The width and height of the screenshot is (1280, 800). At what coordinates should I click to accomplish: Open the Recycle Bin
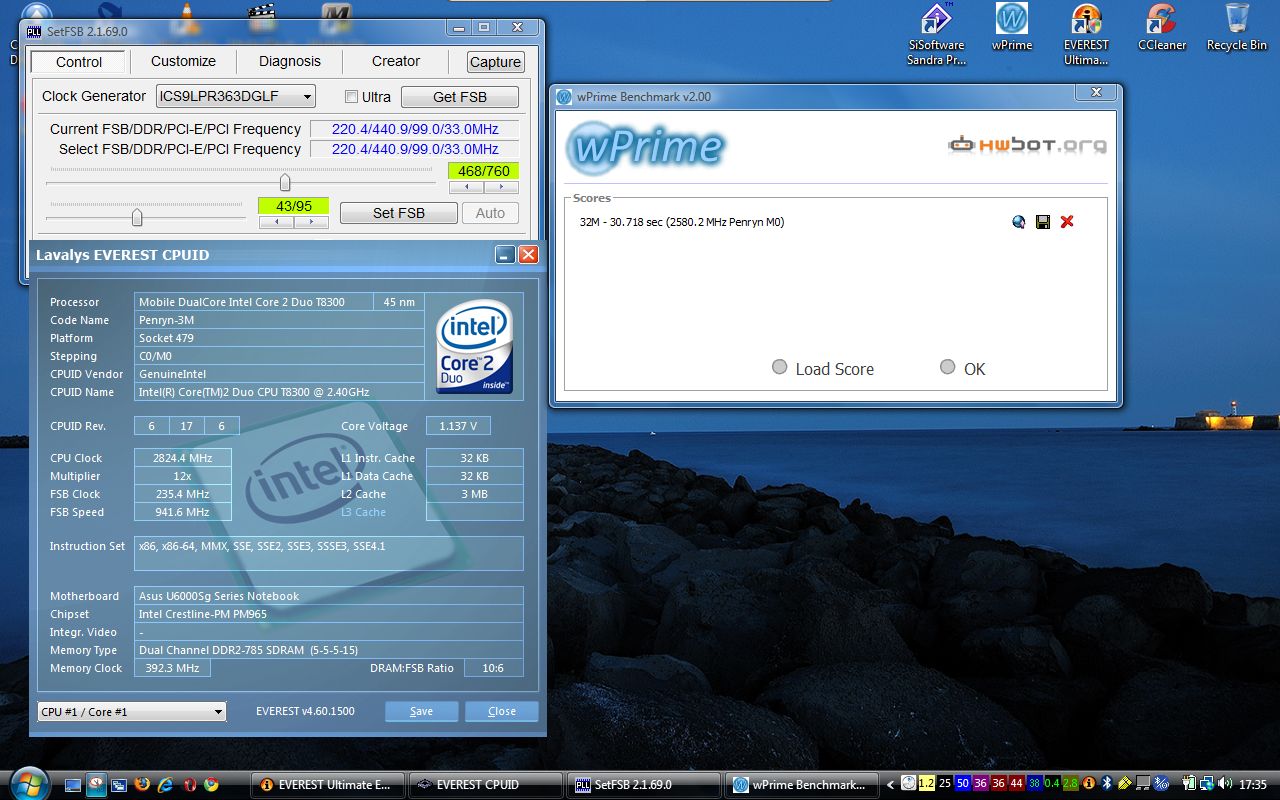pos(1237,28)
